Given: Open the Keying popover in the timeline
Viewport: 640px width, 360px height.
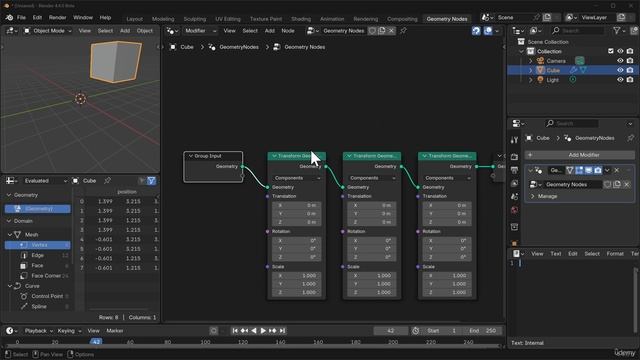Looking at the screenshot, I should coord(69,331).
